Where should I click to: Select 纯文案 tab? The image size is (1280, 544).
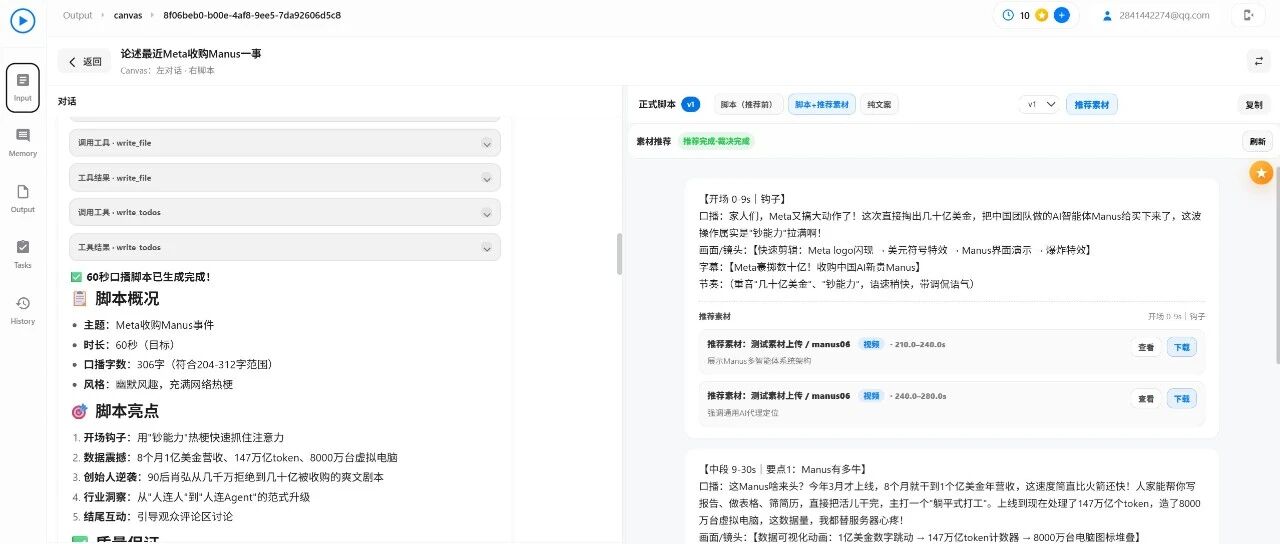click(x=879, y=104)
